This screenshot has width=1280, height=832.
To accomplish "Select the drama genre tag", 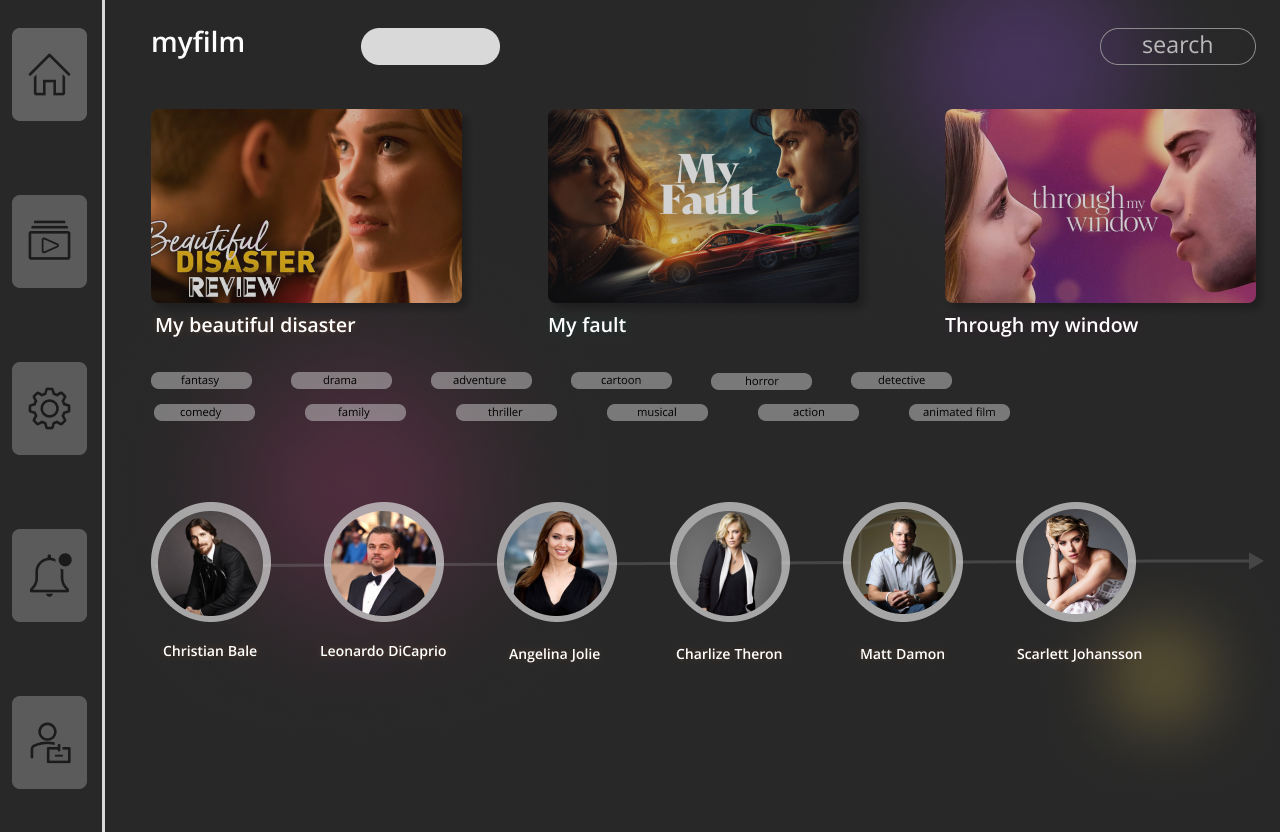I will (341, 380).
